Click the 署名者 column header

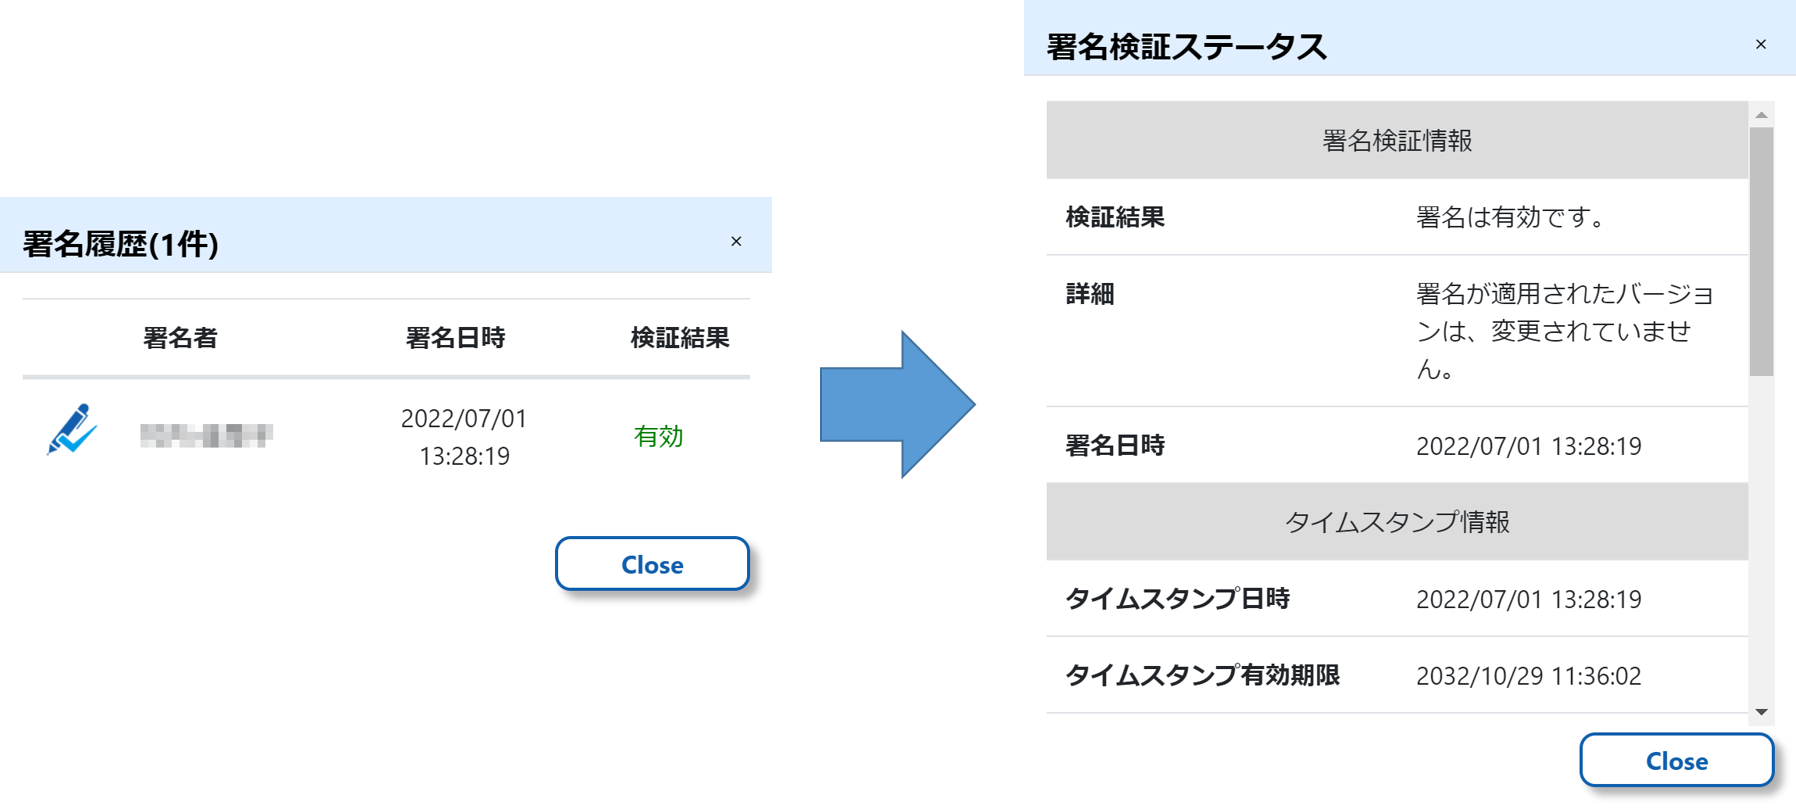point(180,338)
